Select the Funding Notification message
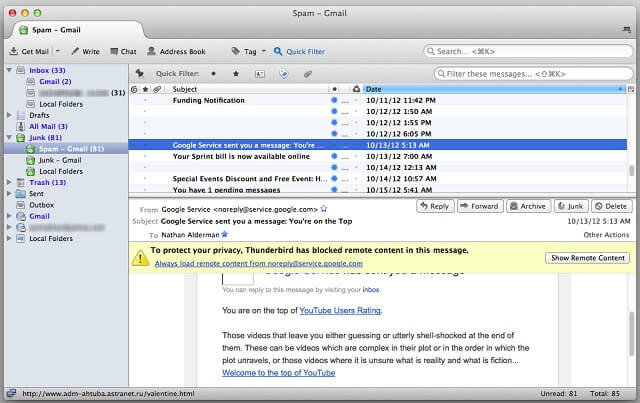The image size is (640, 403). click(378, 100)
